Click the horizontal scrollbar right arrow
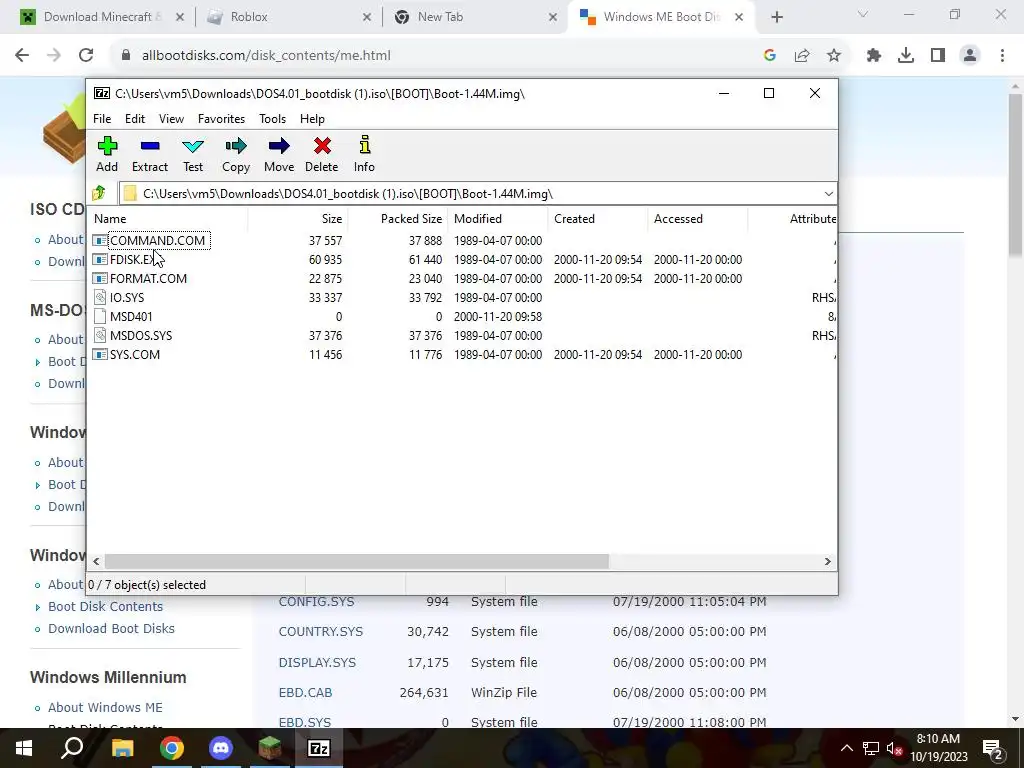This screenshot has height=768, width=1024. [x=827, y=561]
